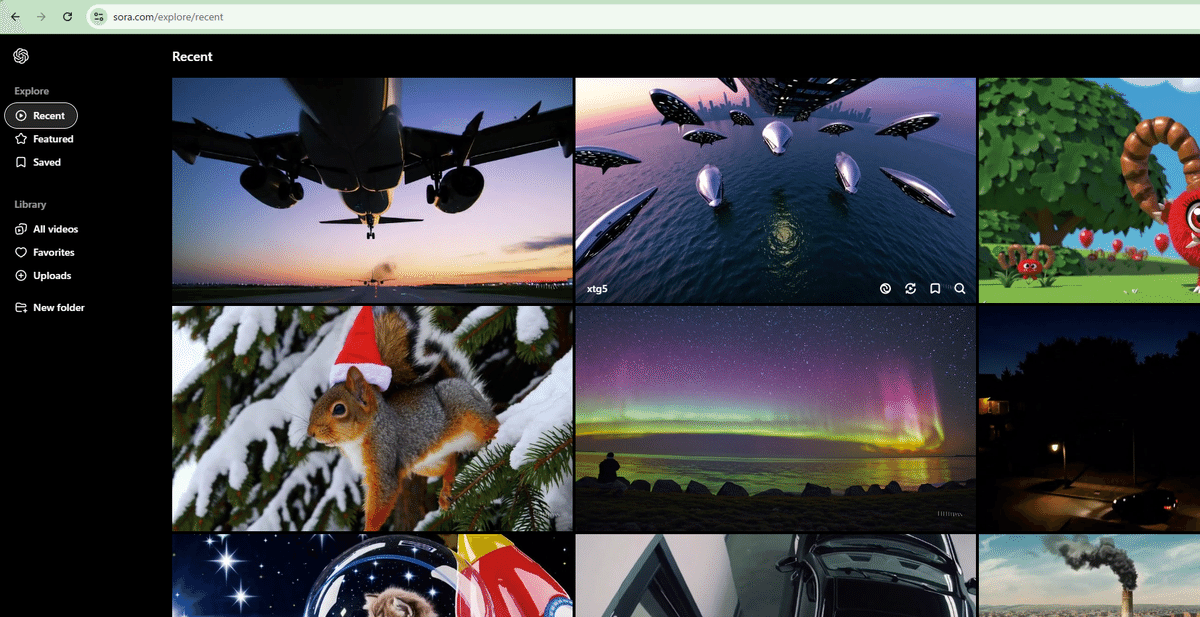Click the Favorites heart icon
Screen dimensions: 1200x617
click(x=21, y=252)
